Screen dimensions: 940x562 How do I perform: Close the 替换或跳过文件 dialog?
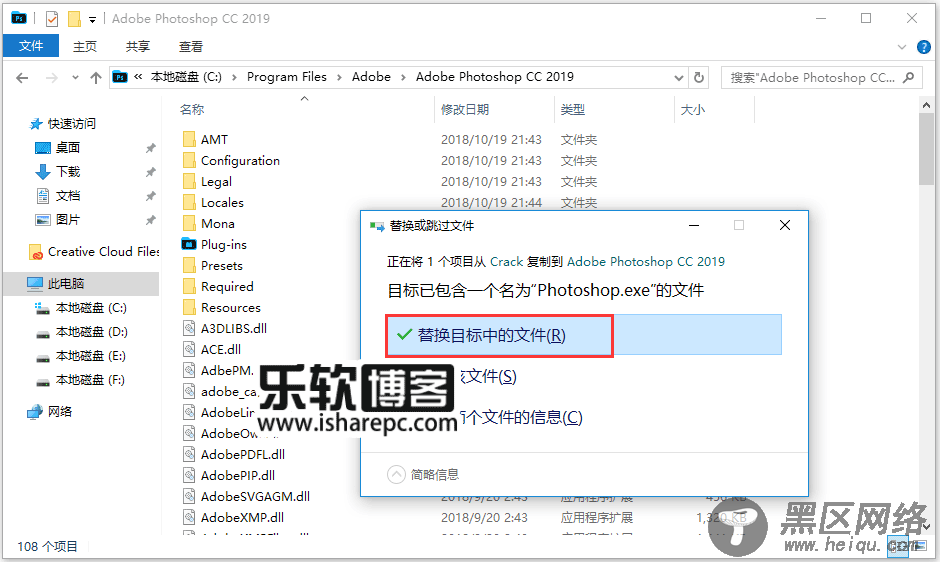point(785,225)
